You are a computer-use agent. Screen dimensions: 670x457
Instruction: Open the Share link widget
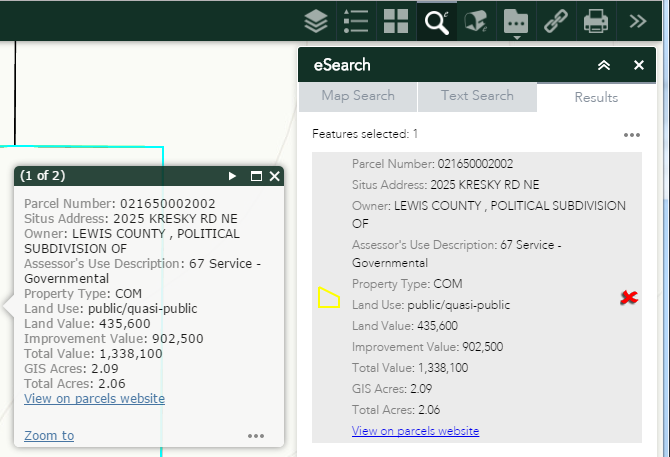556,21
